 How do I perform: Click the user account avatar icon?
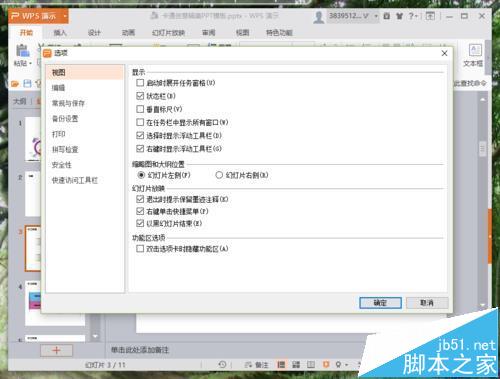tap(319, 16)
